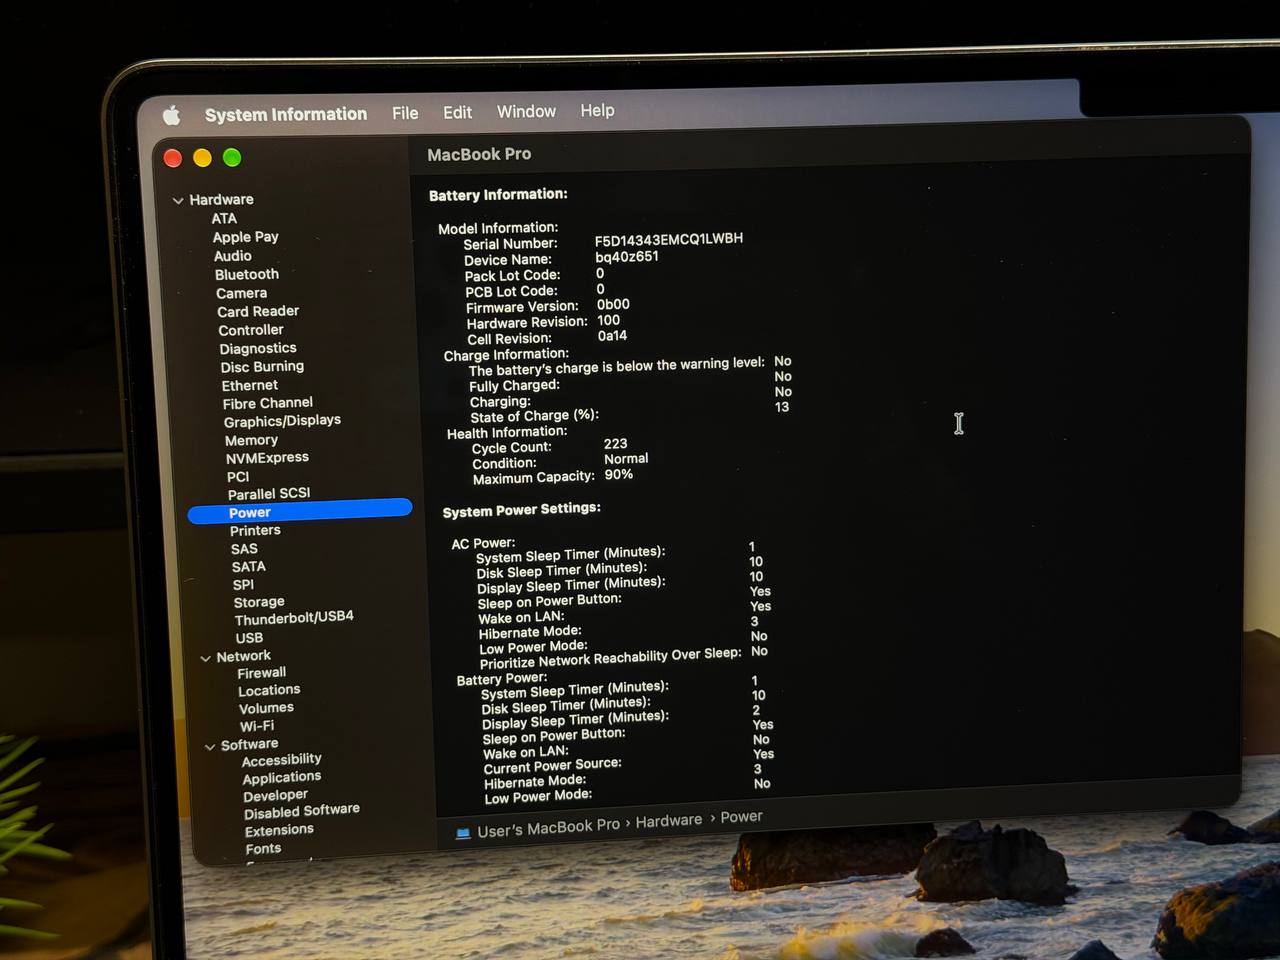Select USB in sidebar

coord(249,638)
